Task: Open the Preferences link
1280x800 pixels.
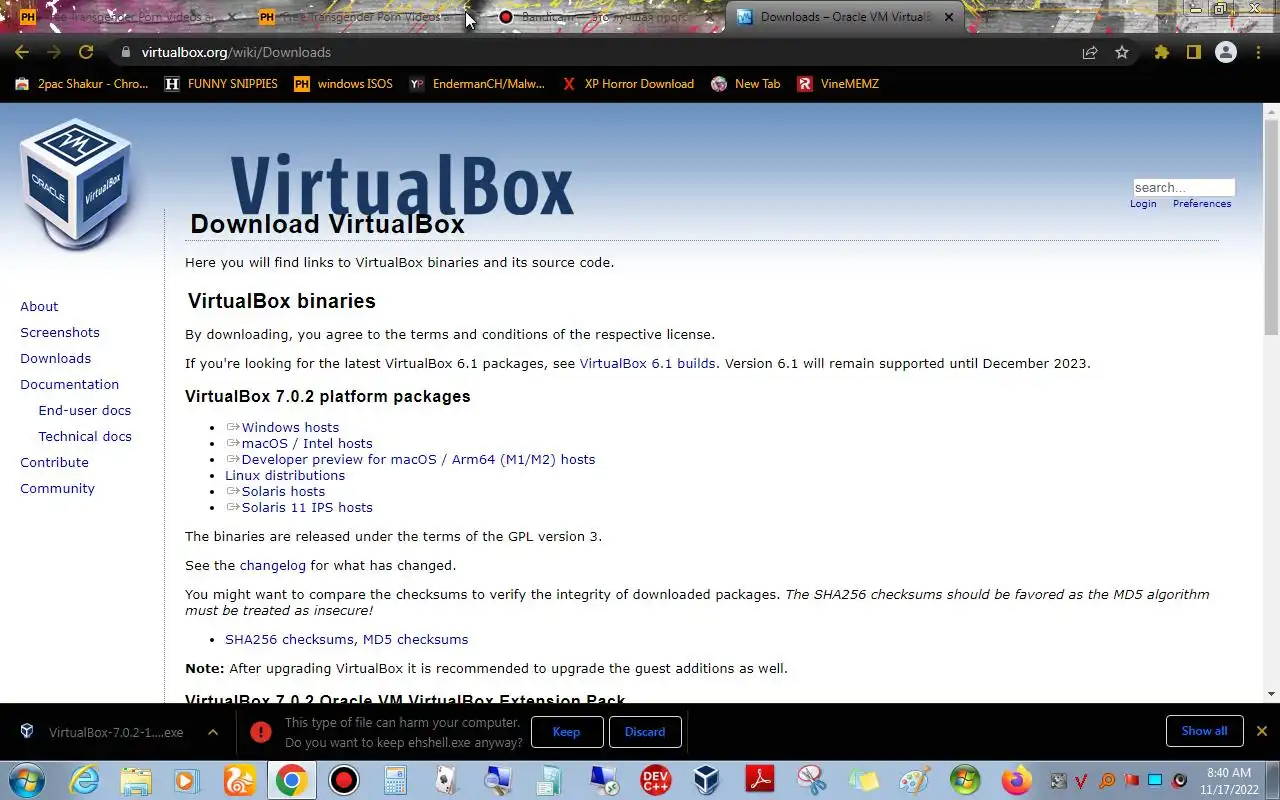Action: pos(1202,204)
